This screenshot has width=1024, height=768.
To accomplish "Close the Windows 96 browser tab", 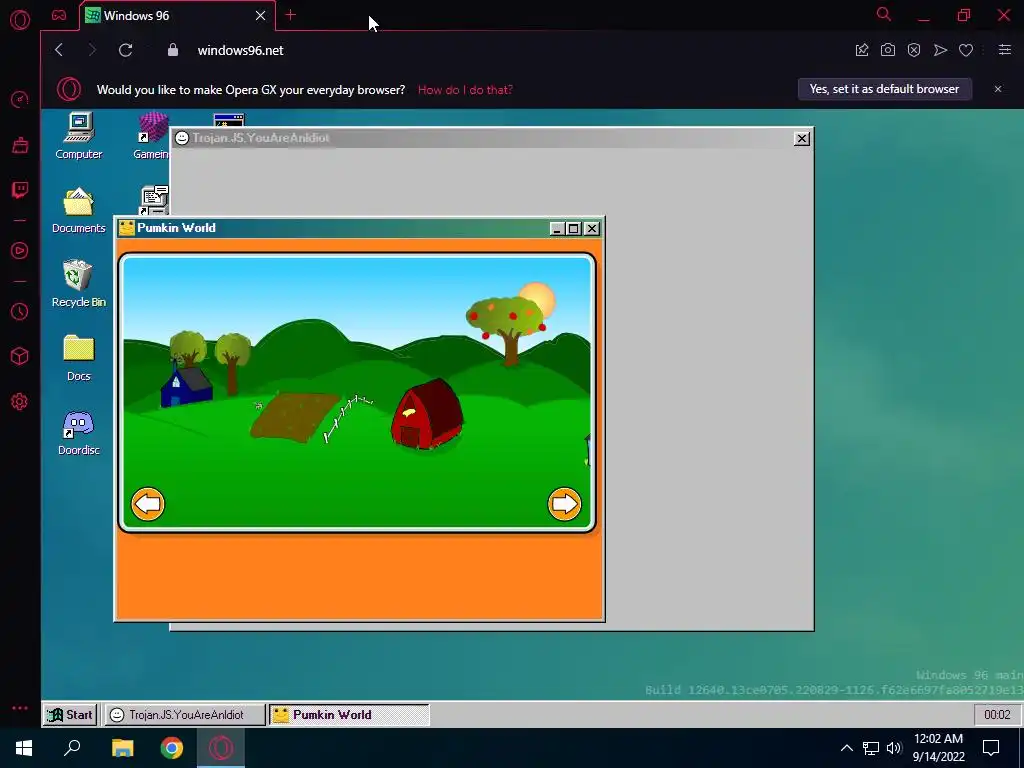I will (x=261, y=16).
